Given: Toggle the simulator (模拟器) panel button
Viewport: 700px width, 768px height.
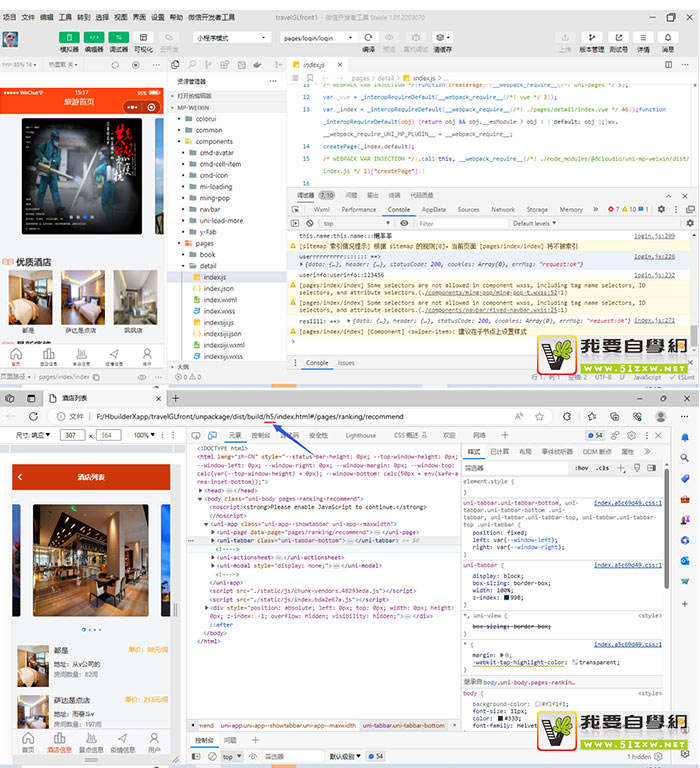Looking at the screenshot, I should [69, 37].
